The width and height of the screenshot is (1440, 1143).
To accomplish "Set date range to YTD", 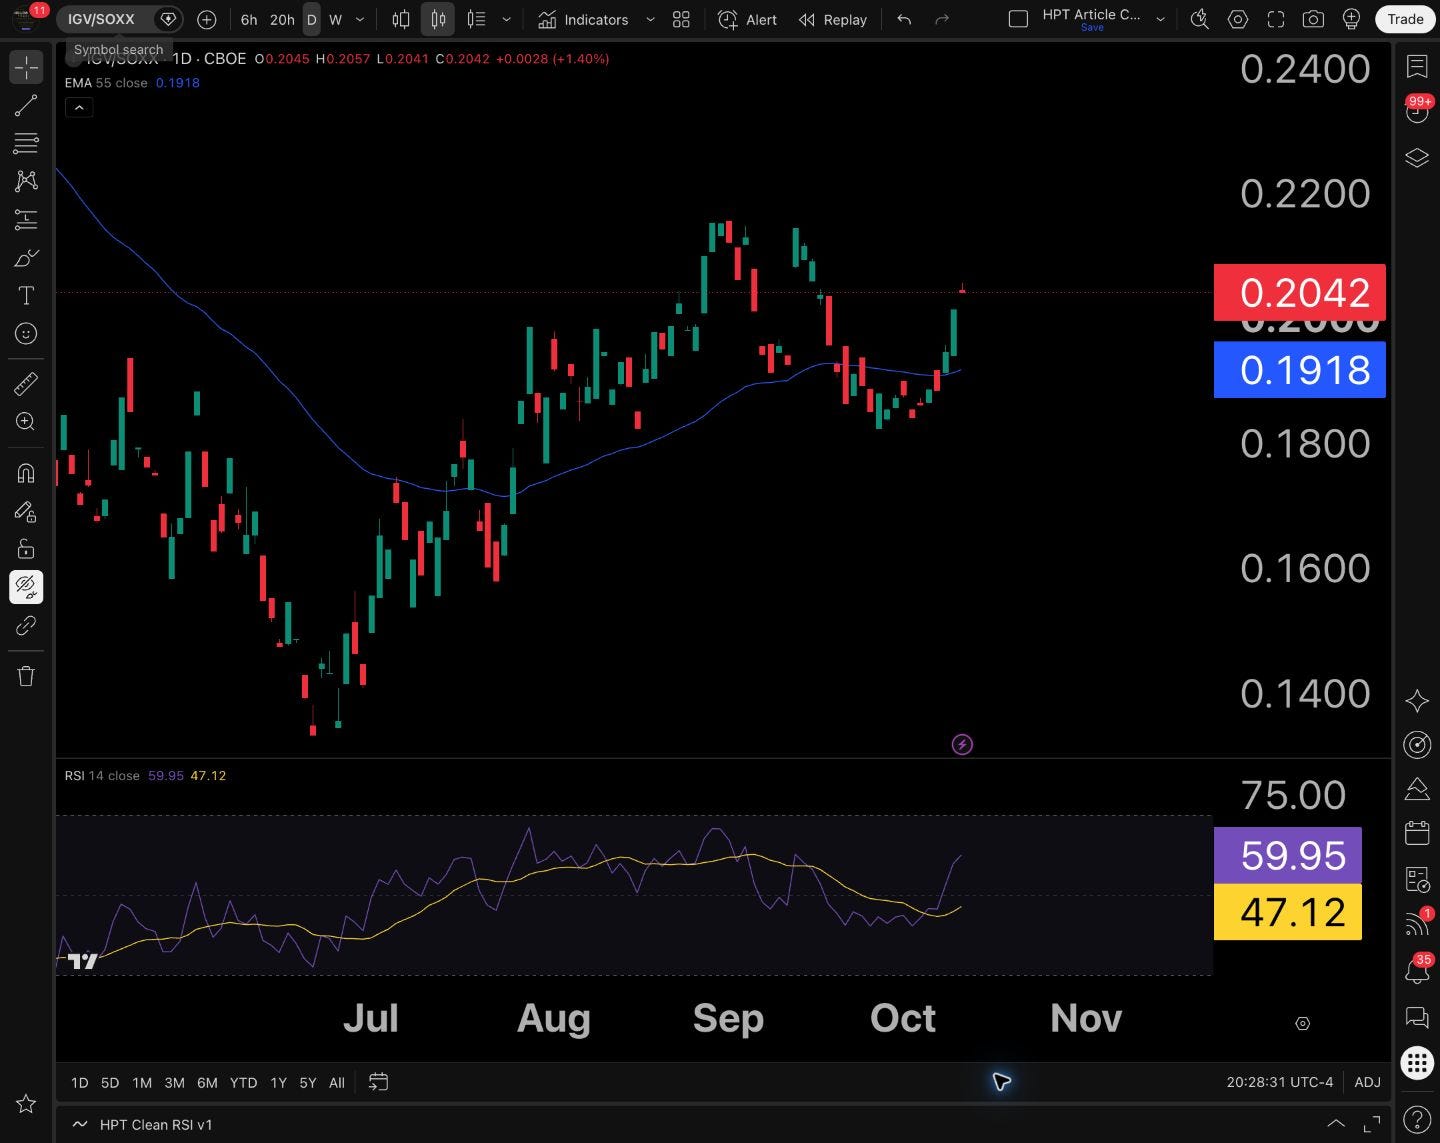I will coord(243,1082).
